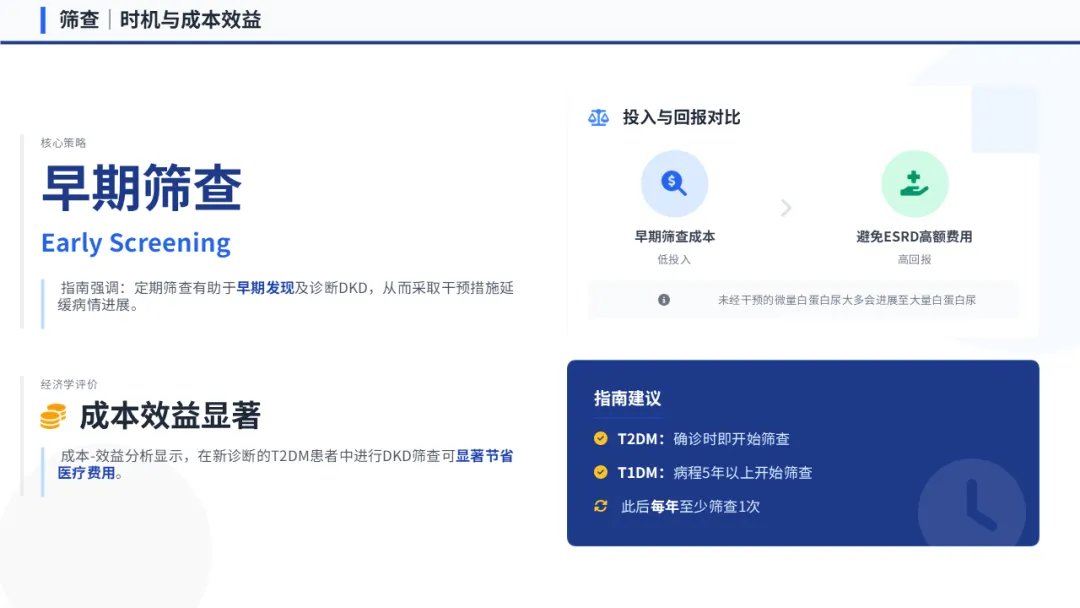1080x608 pixels.
Task: Click the 低投入 caption
Action: [674, 259]
